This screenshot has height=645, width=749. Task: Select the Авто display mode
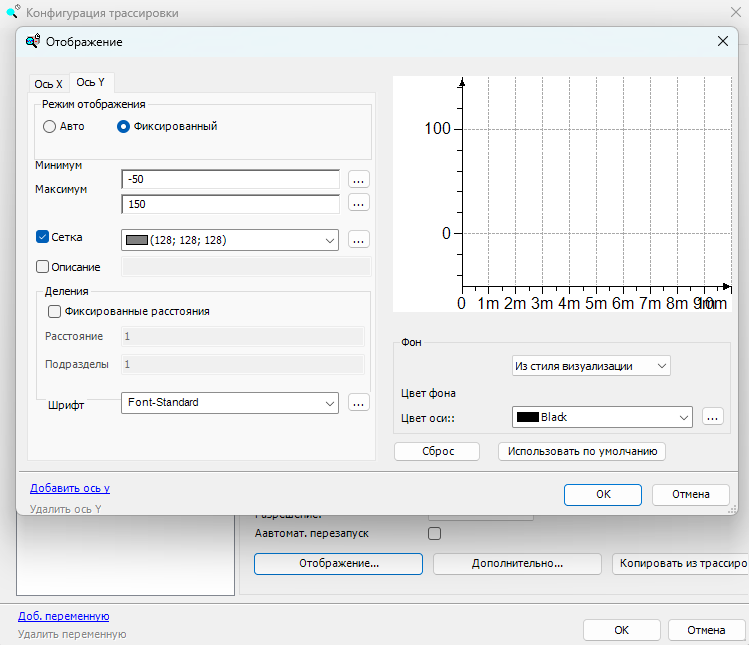pyautogui.click(x=50, y=127)
